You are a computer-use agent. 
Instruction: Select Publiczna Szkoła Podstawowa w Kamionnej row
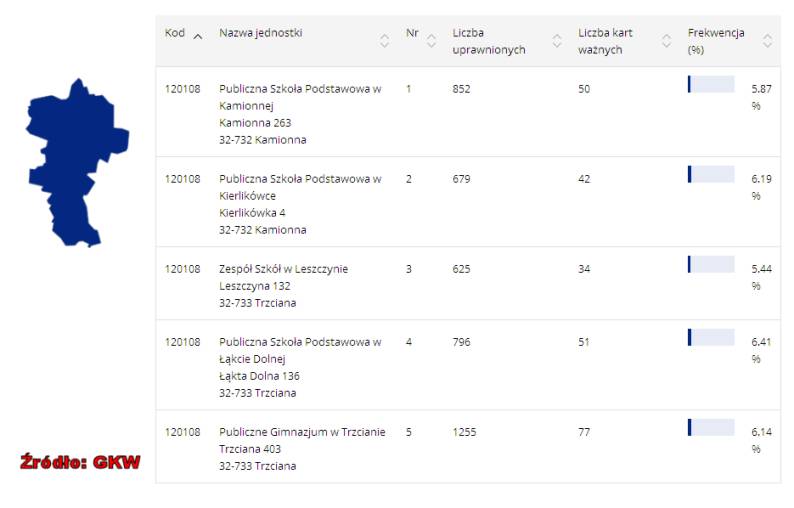click(x=468, y=112)
